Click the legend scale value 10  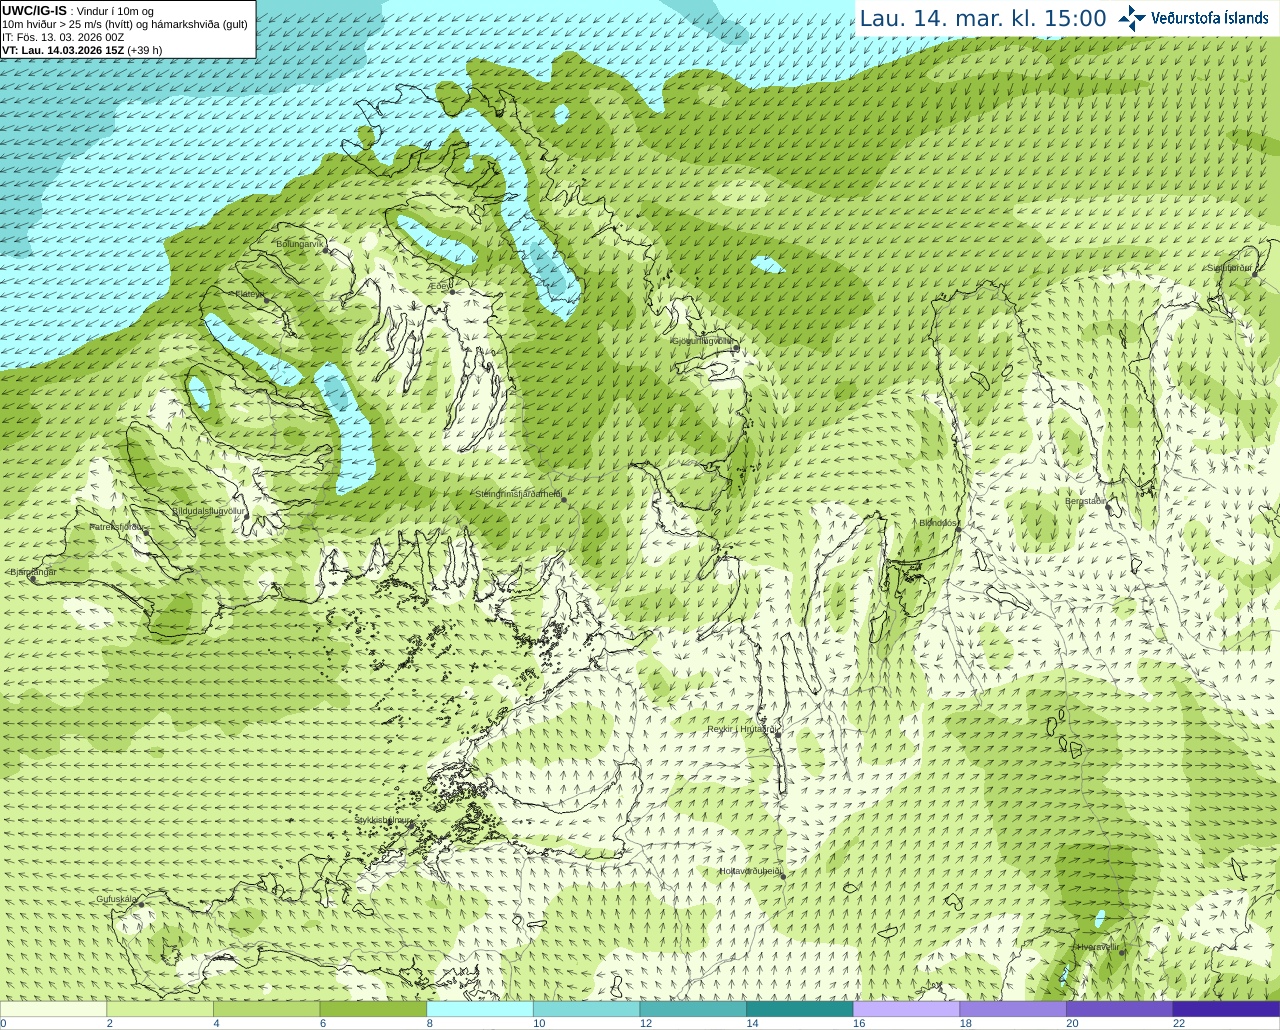[x=539, y=1023]
